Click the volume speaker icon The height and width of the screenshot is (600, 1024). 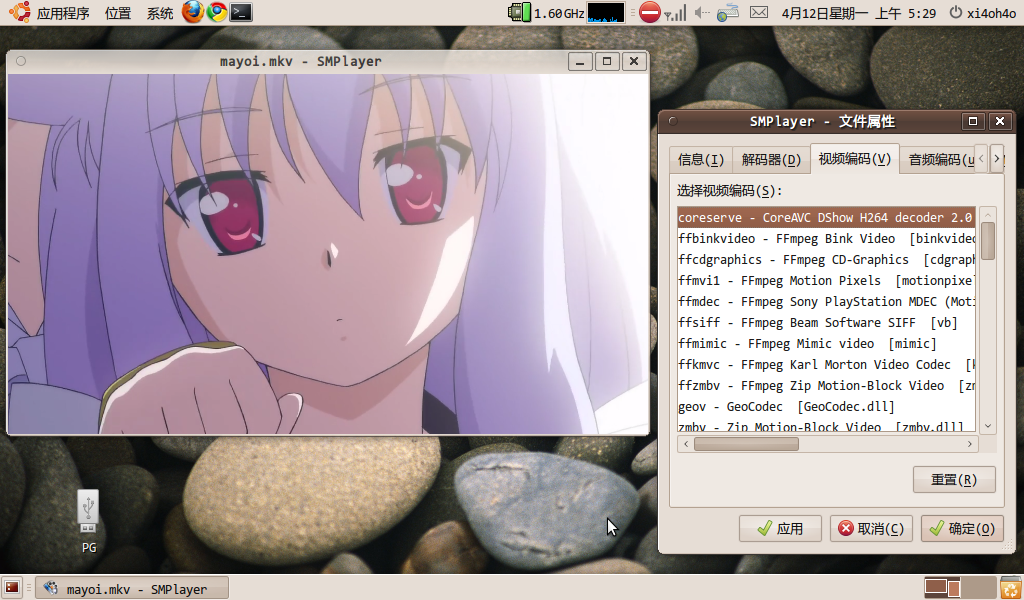coord(702,13)
